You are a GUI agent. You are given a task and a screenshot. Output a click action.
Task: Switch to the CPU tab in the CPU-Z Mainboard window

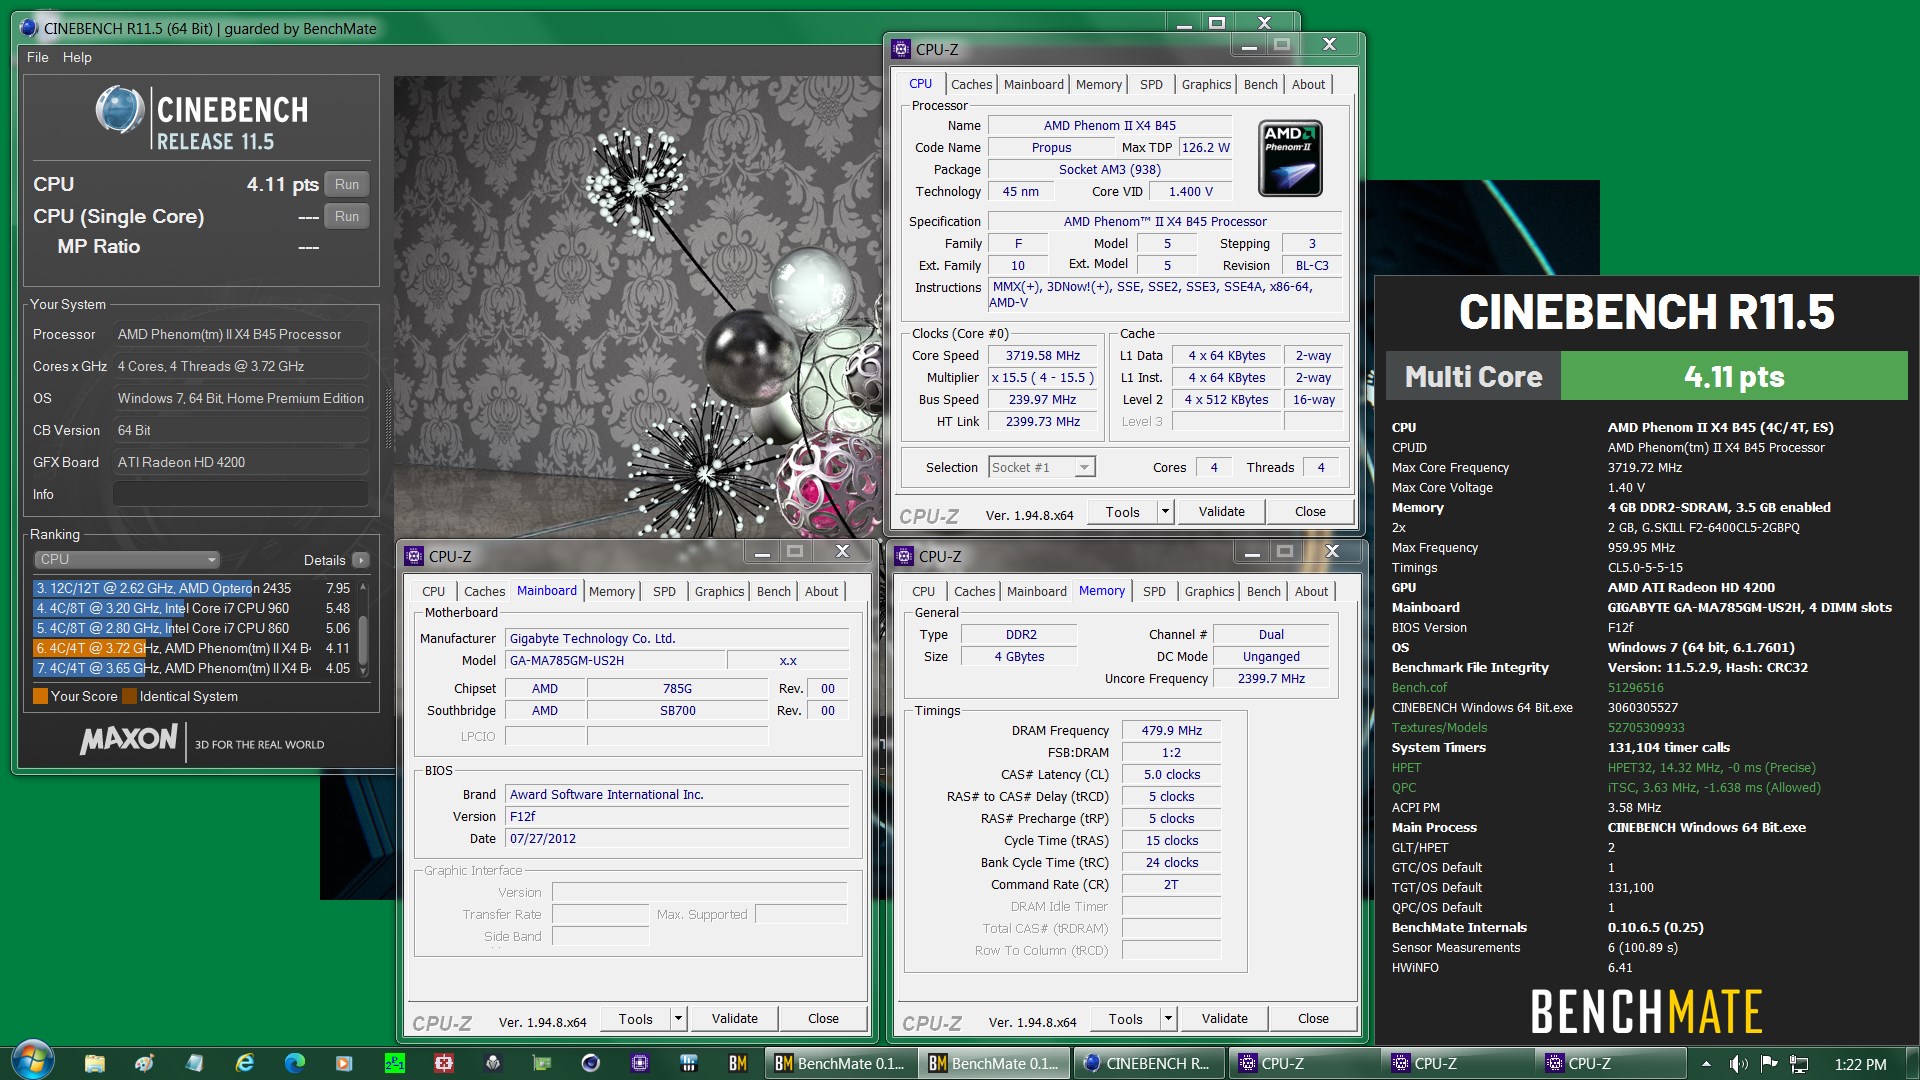pyautogui.click(x=433, y=592)
